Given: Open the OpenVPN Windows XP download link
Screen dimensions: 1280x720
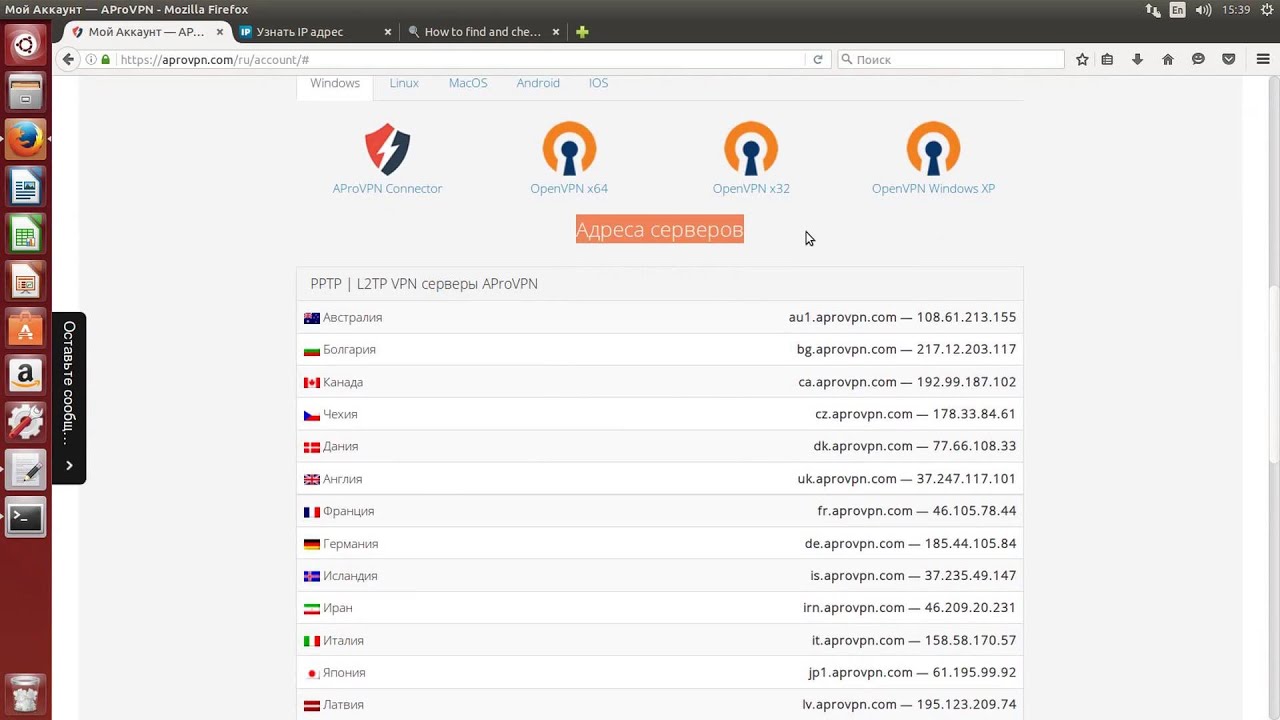Looking at the screenshot, I should coord(933,188).
